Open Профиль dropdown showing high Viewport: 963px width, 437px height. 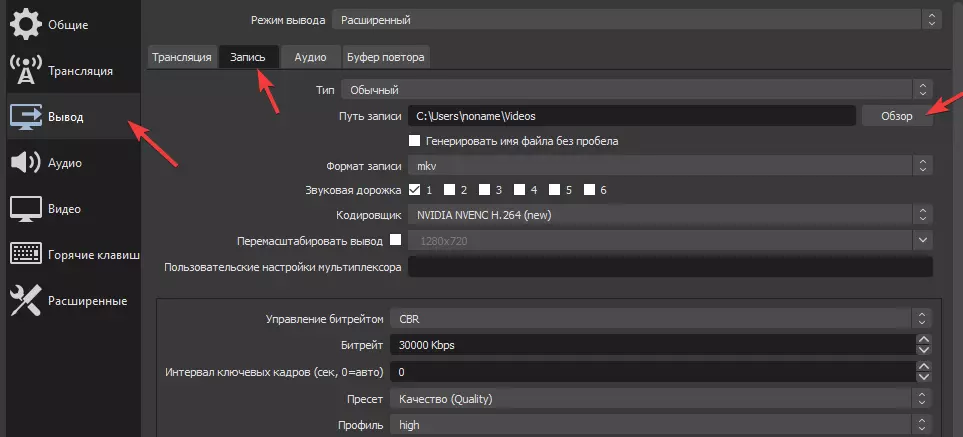point(660,425)
